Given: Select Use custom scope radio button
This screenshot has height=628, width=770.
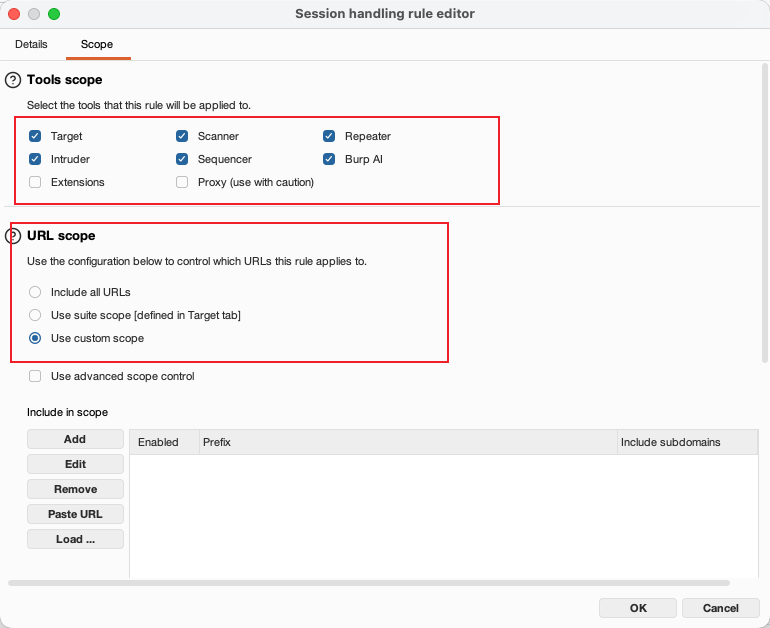Looking at the screenshot, I should [35, 338].
